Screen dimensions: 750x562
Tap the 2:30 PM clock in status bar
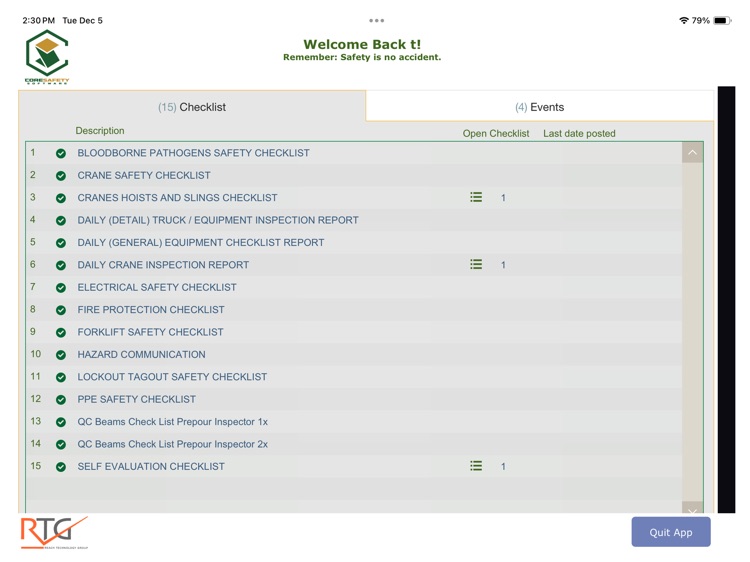coord(39,21)
